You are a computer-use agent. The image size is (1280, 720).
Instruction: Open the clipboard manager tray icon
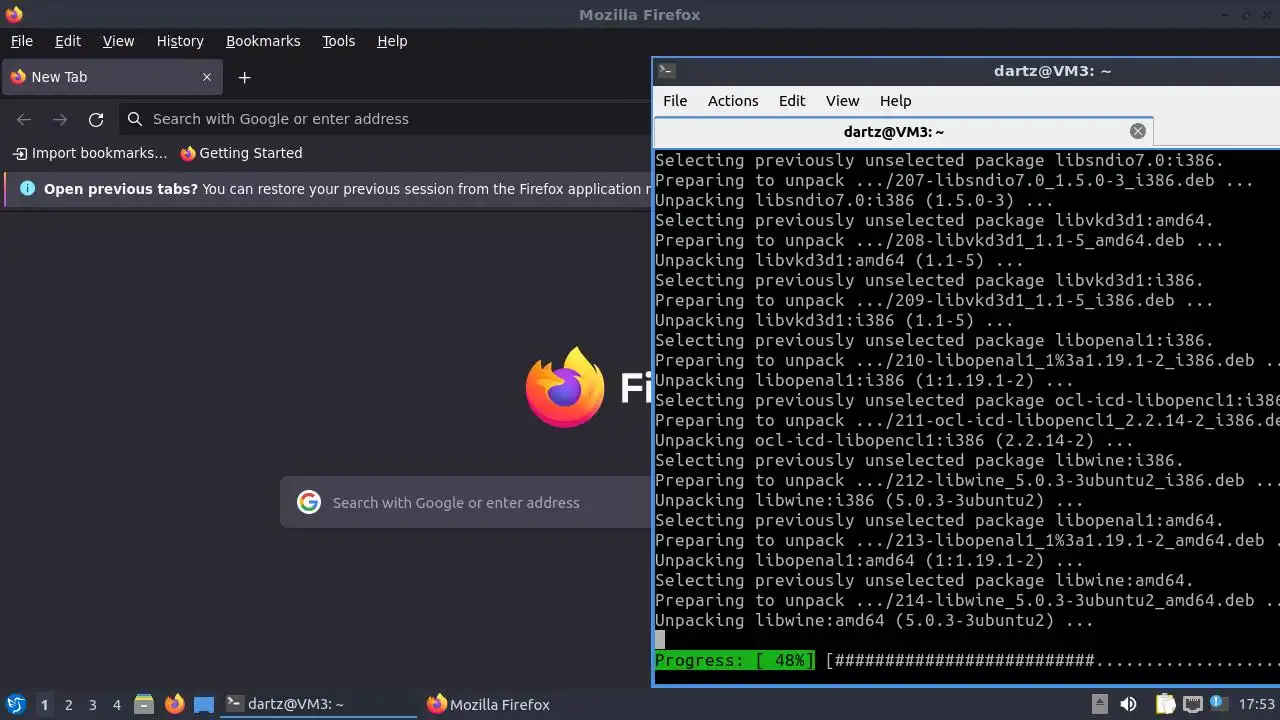point(1165,704)
